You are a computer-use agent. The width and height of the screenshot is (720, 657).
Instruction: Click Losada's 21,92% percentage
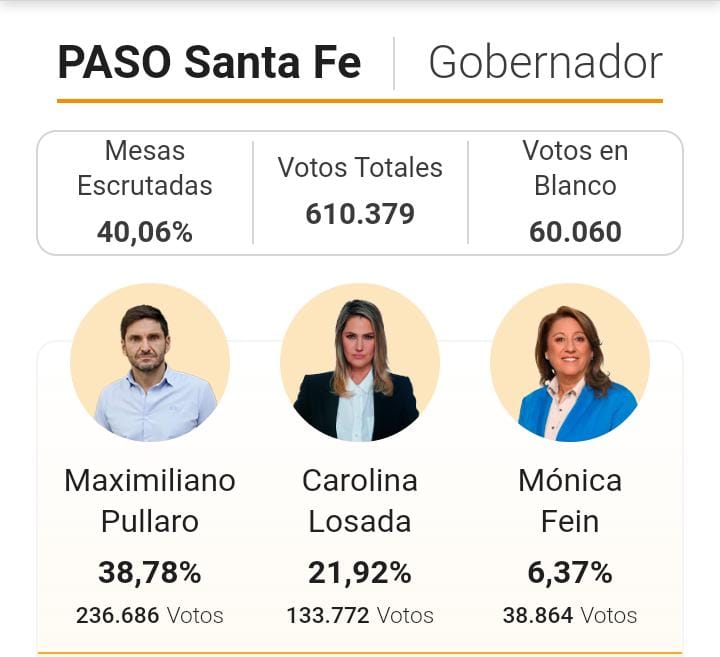360,573
